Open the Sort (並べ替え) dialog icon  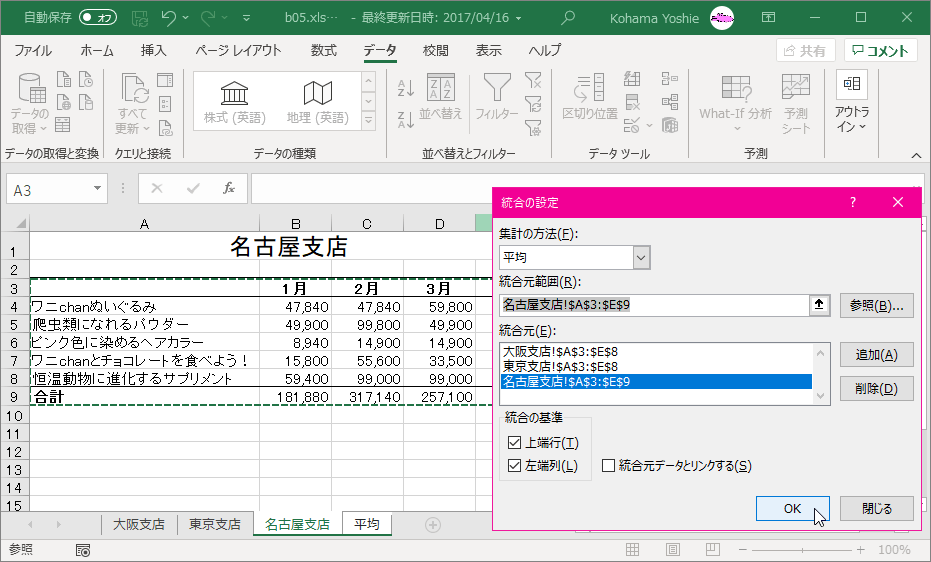pyautogui.click(x=440, y=89)
